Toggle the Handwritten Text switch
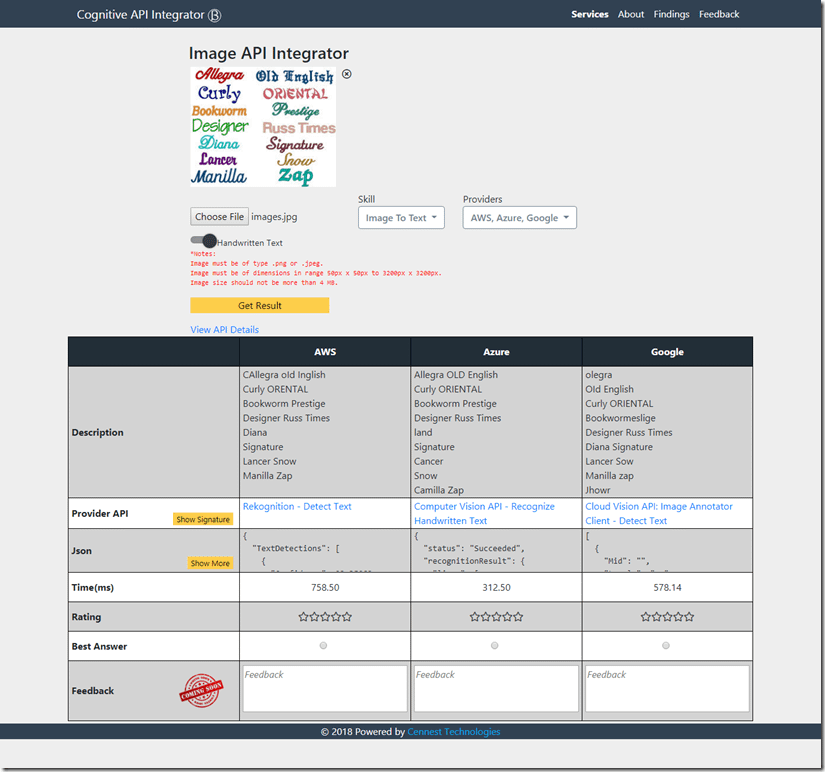The height and width of the screenshot is (772, 825). pos(204,241)
